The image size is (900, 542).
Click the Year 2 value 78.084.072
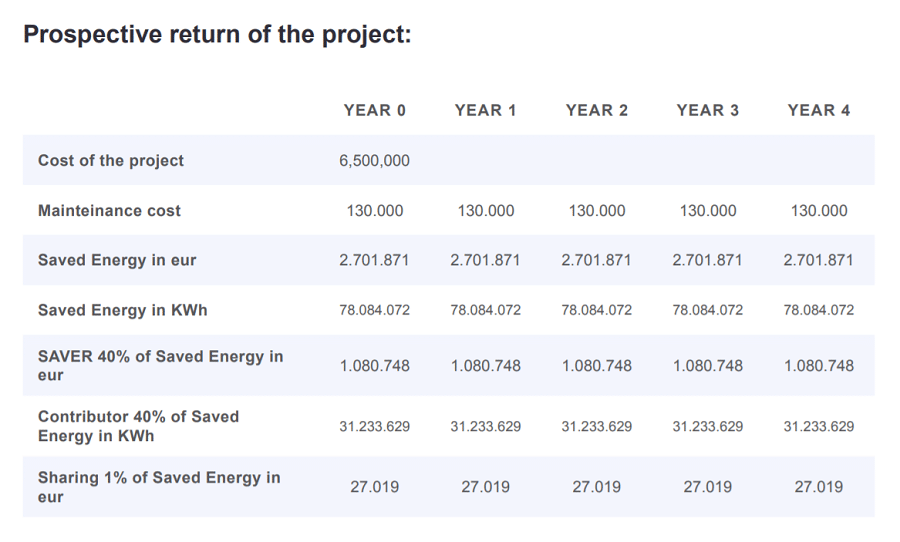point(596,310)
